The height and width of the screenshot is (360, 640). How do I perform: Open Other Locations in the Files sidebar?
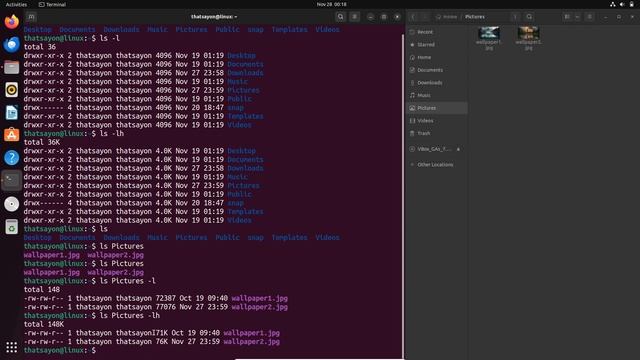tap(437, 164)
